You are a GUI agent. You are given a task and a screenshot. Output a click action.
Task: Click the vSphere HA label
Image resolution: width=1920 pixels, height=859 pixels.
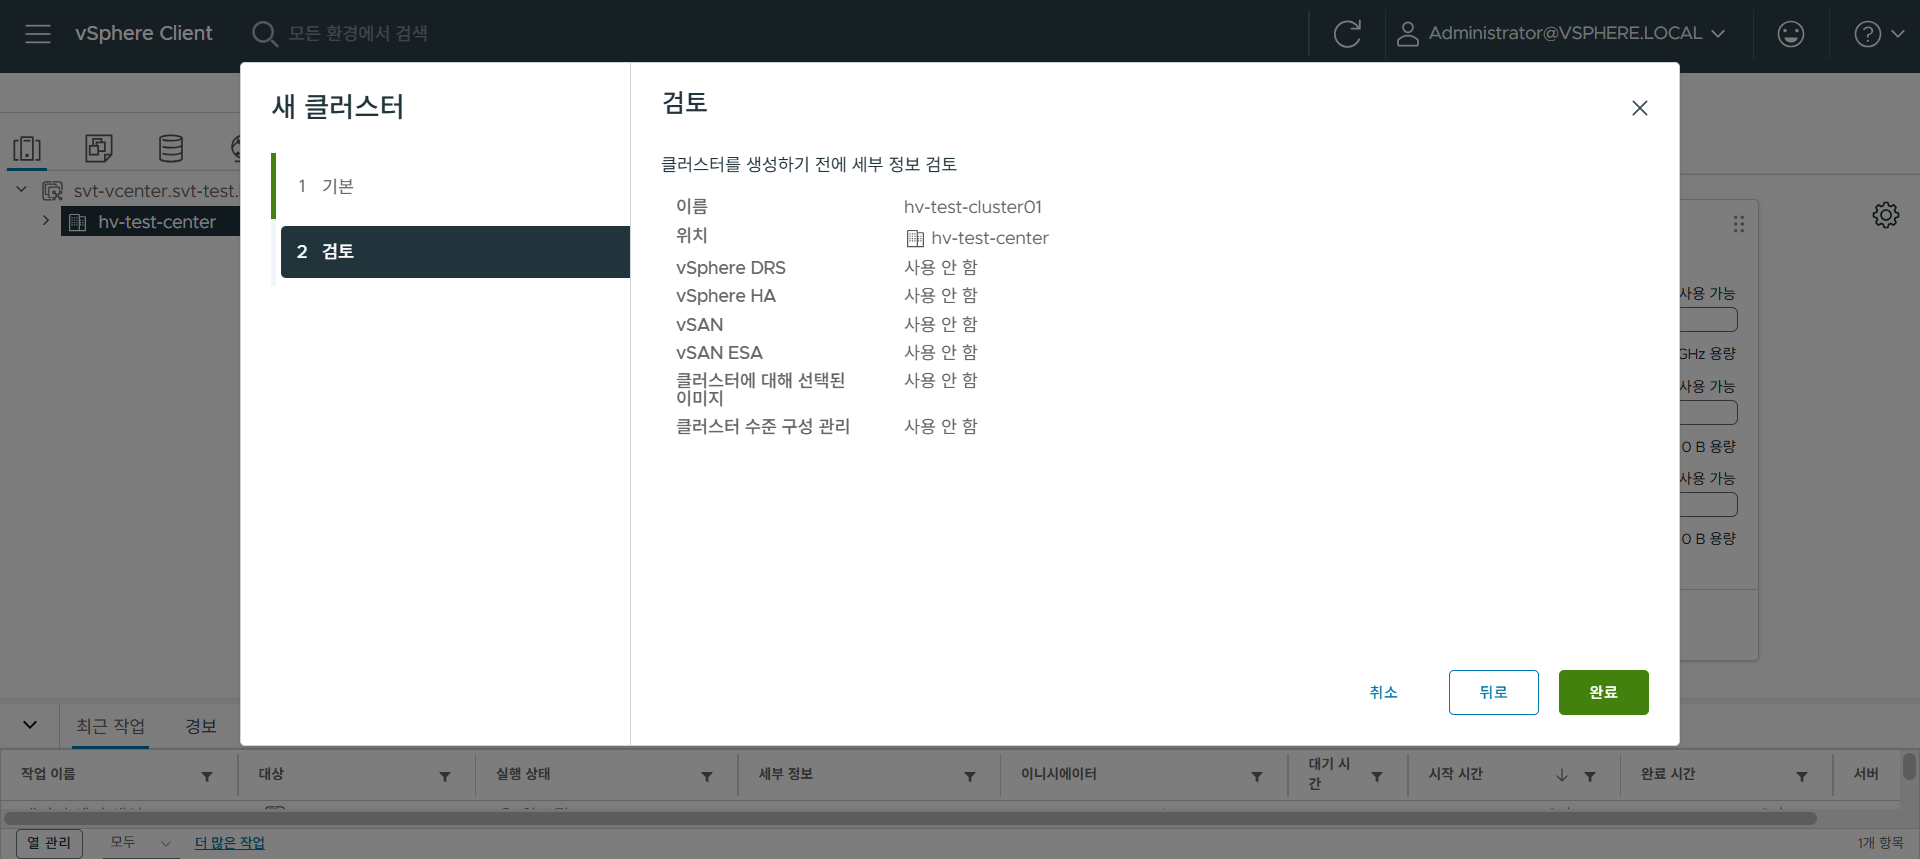pyautogui.click(x=726, y=296)
